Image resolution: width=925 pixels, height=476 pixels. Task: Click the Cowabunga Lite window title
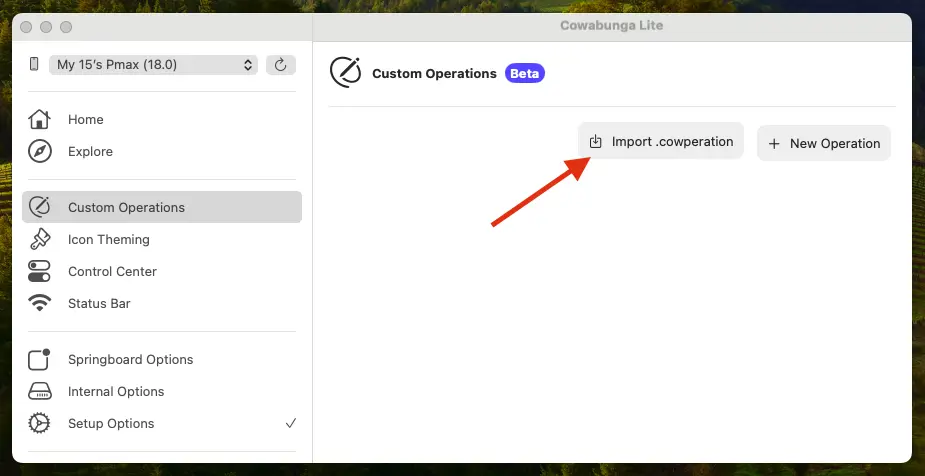click(612, 26)
